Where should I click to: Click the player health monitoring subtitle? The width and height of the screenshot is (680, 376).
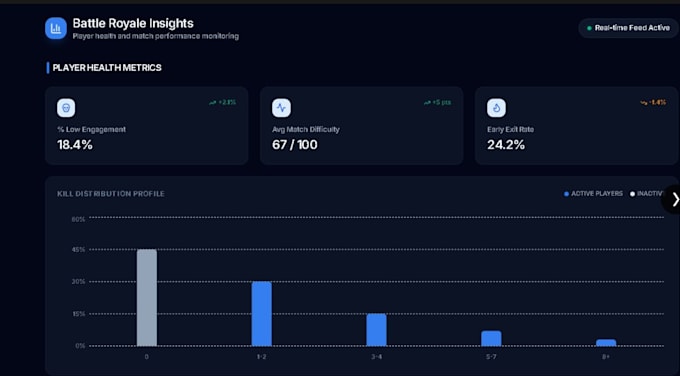[156, 36]
